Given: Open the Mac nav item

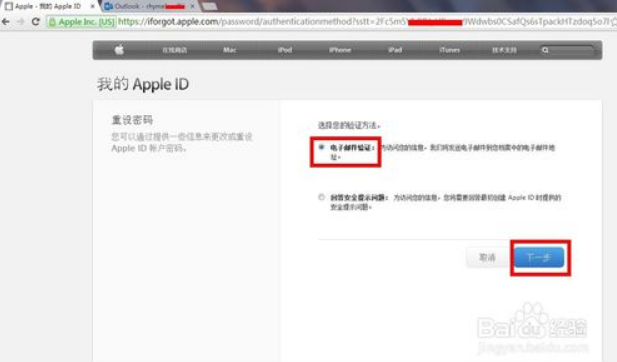Looking at the screenshot, I should tap(229, 50).
